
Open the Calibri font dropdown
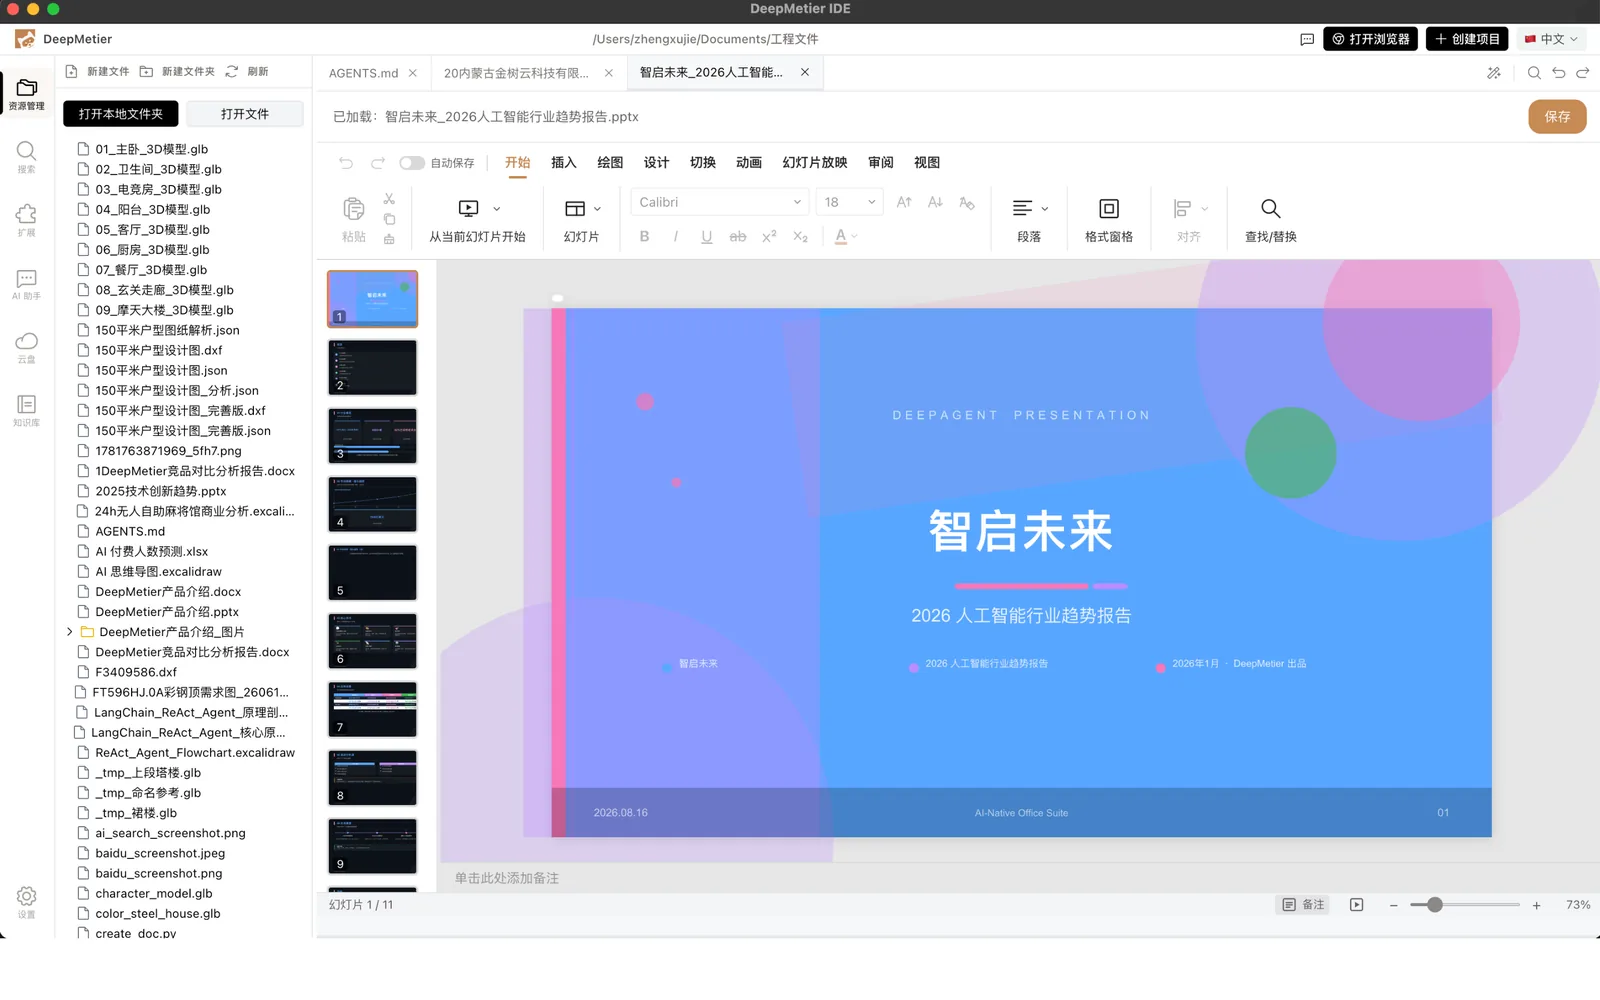coord(720,202)
